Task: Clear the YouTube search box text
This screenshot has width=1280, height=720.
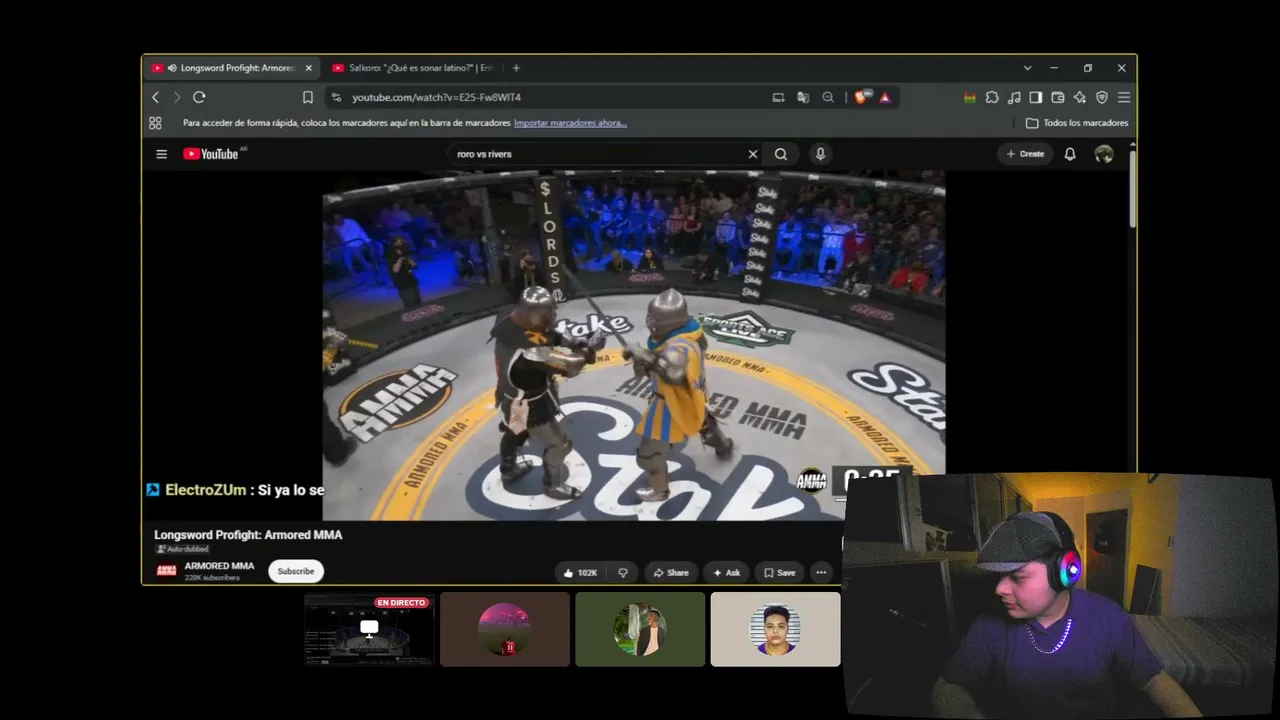Action: tap(753, 154)
